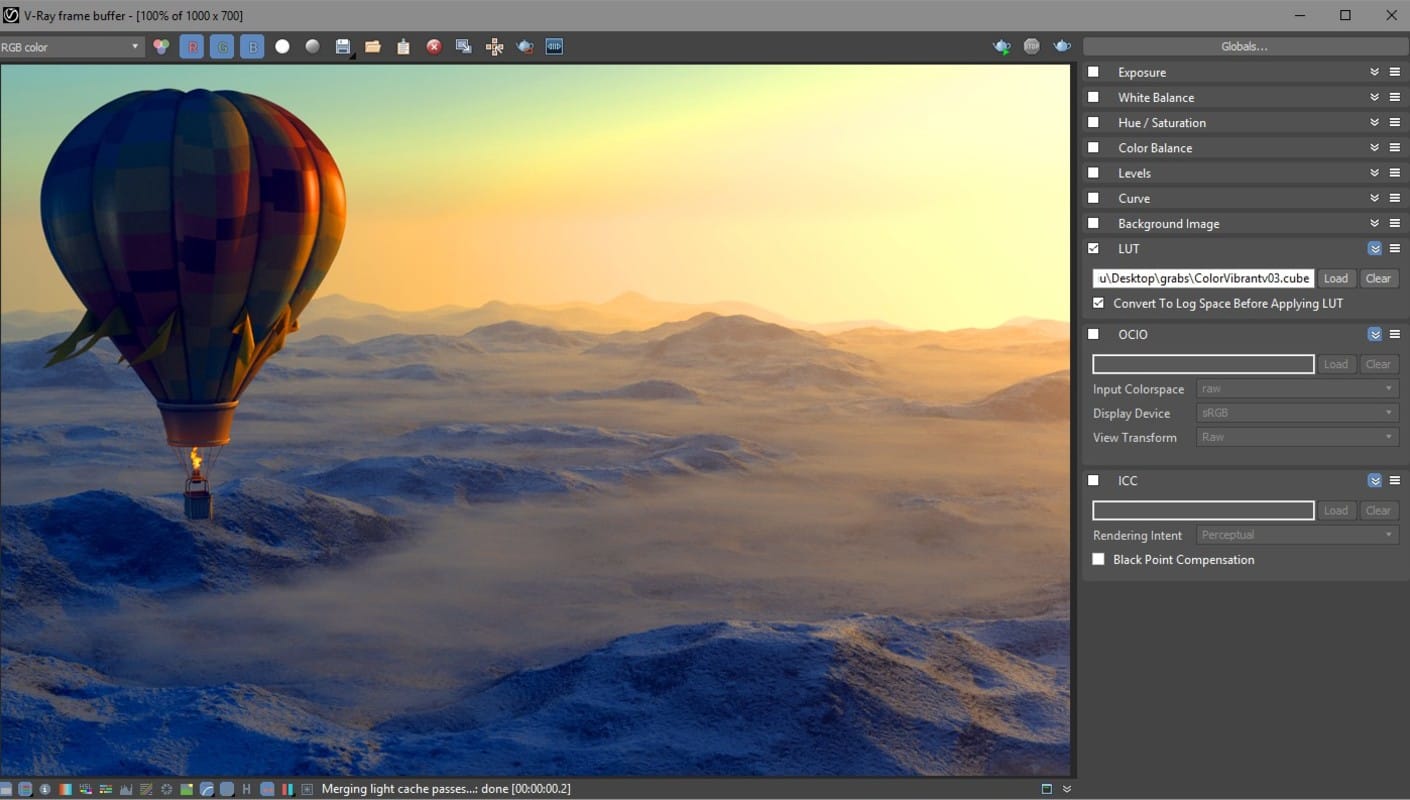This screenshot has width=1410, height=800.
Task: Enable Black Point Compensation
Action: 1098,559
